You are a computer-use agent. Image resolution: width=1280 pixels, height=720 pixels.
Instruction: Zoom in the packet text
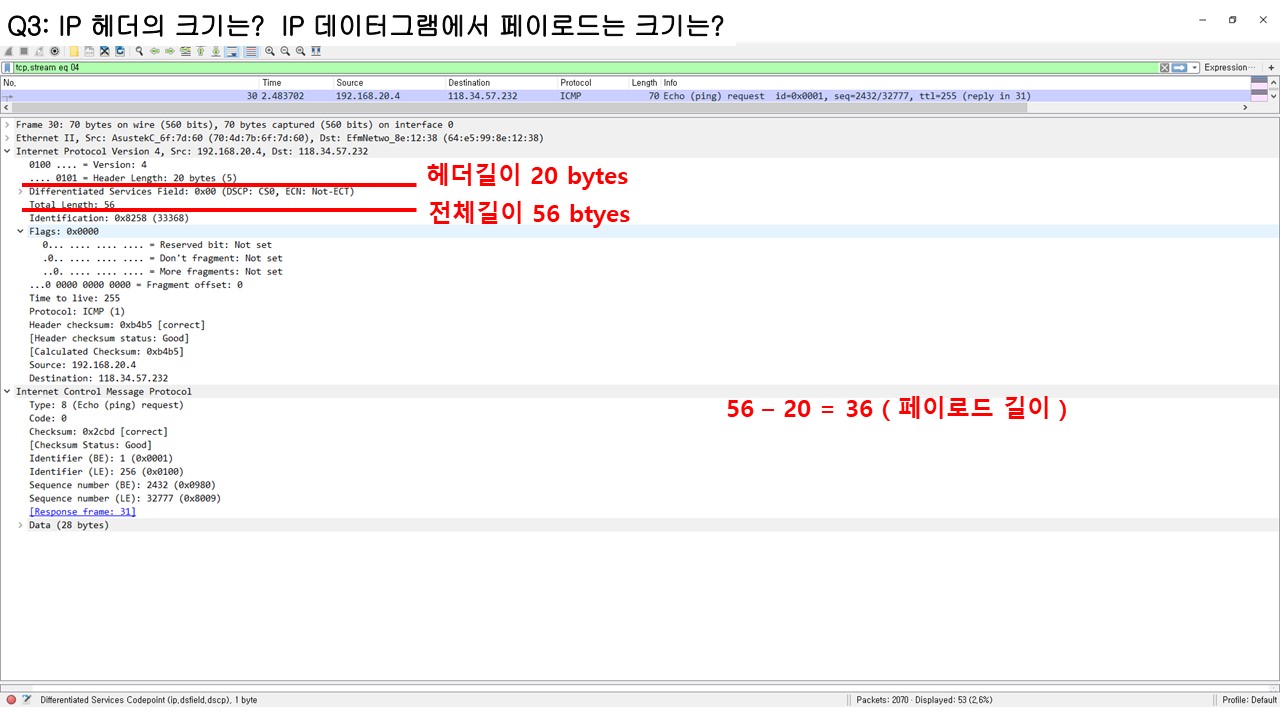270,51
